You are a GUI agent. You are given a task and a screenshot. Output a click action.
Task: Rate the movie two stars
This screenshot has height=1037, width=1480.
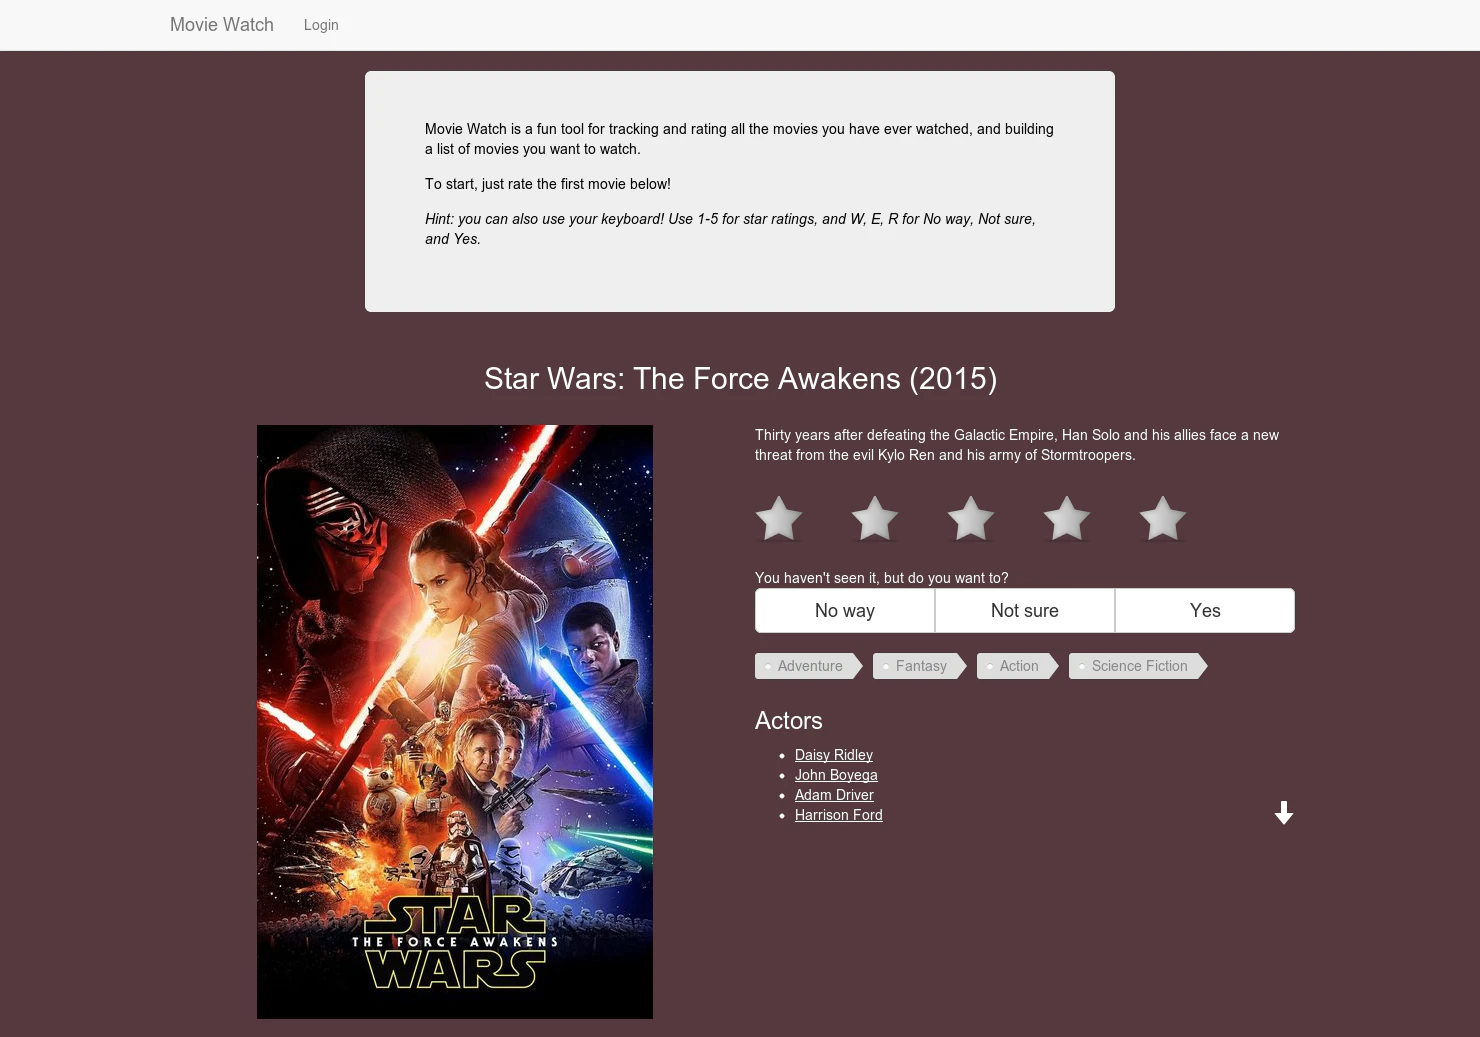pos(875,519)
